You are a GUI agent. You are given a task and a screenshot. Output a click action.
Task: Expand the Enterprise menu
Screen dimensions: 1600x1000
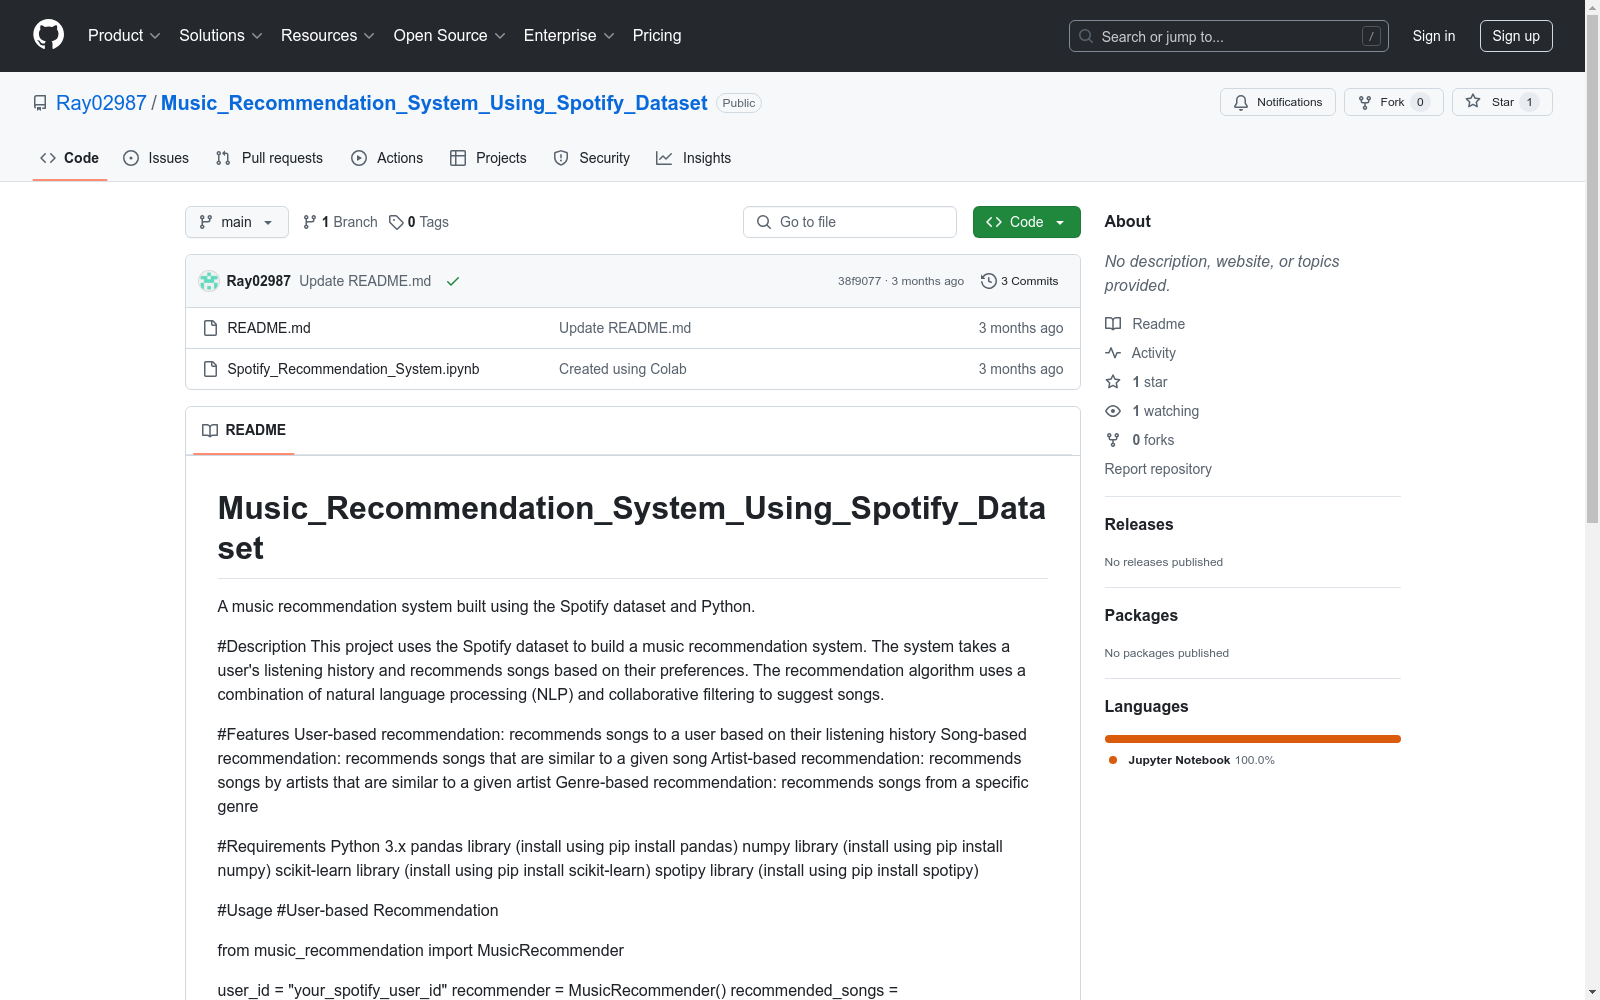point(569,36)
